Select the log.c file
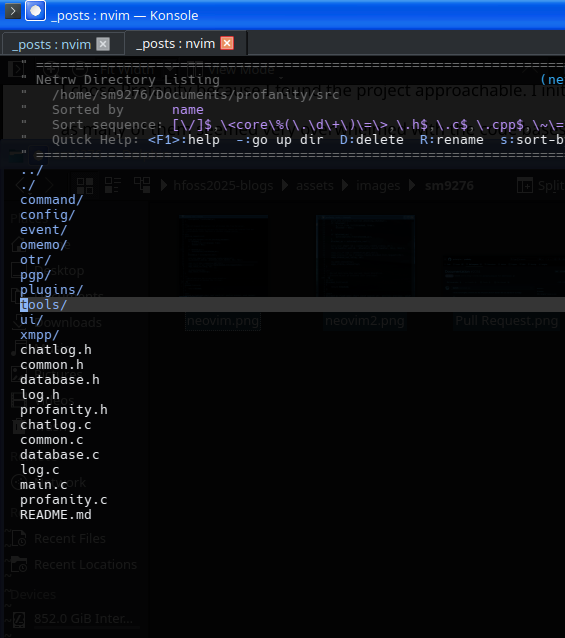 [40, 470]
